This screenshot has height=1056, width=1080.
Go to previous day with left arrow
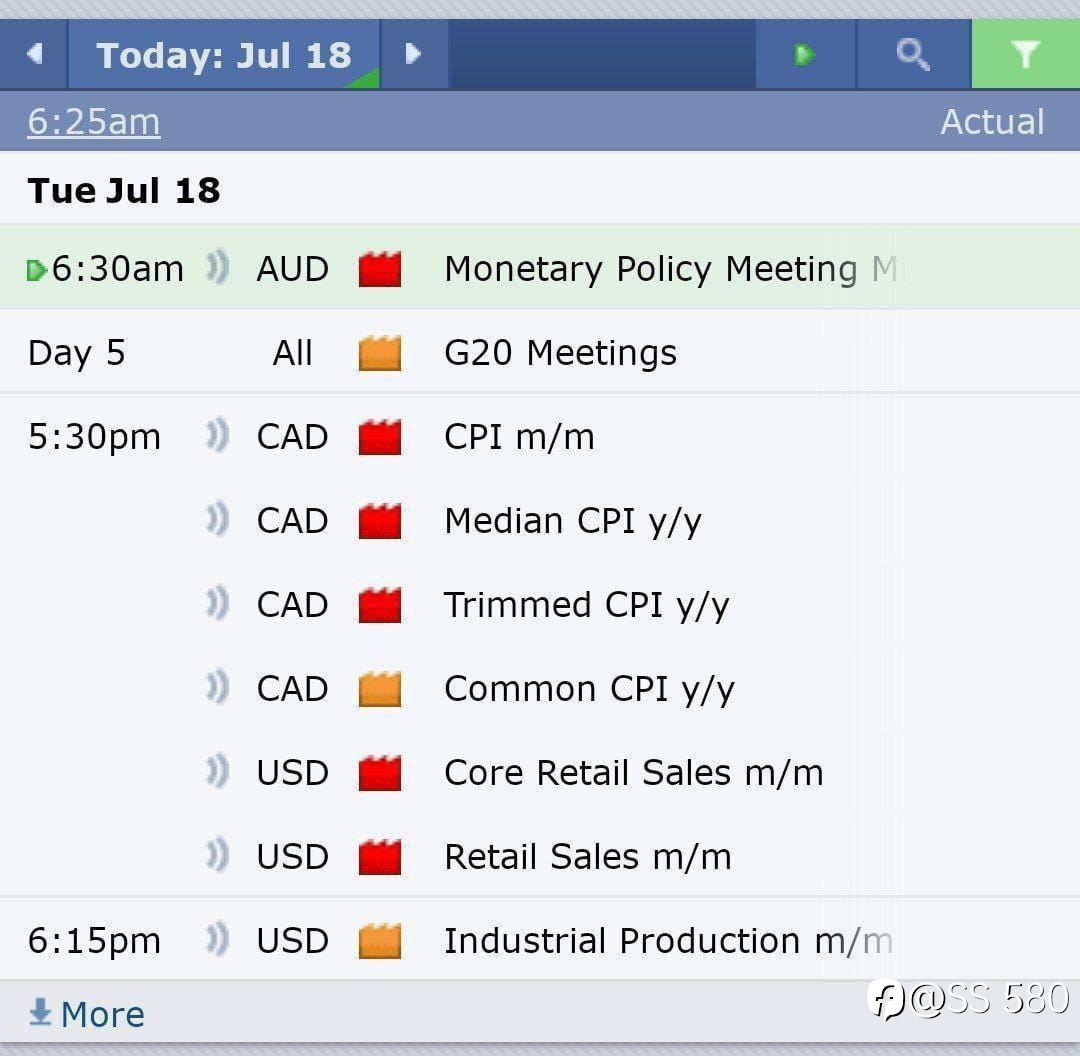coord(34,54)
